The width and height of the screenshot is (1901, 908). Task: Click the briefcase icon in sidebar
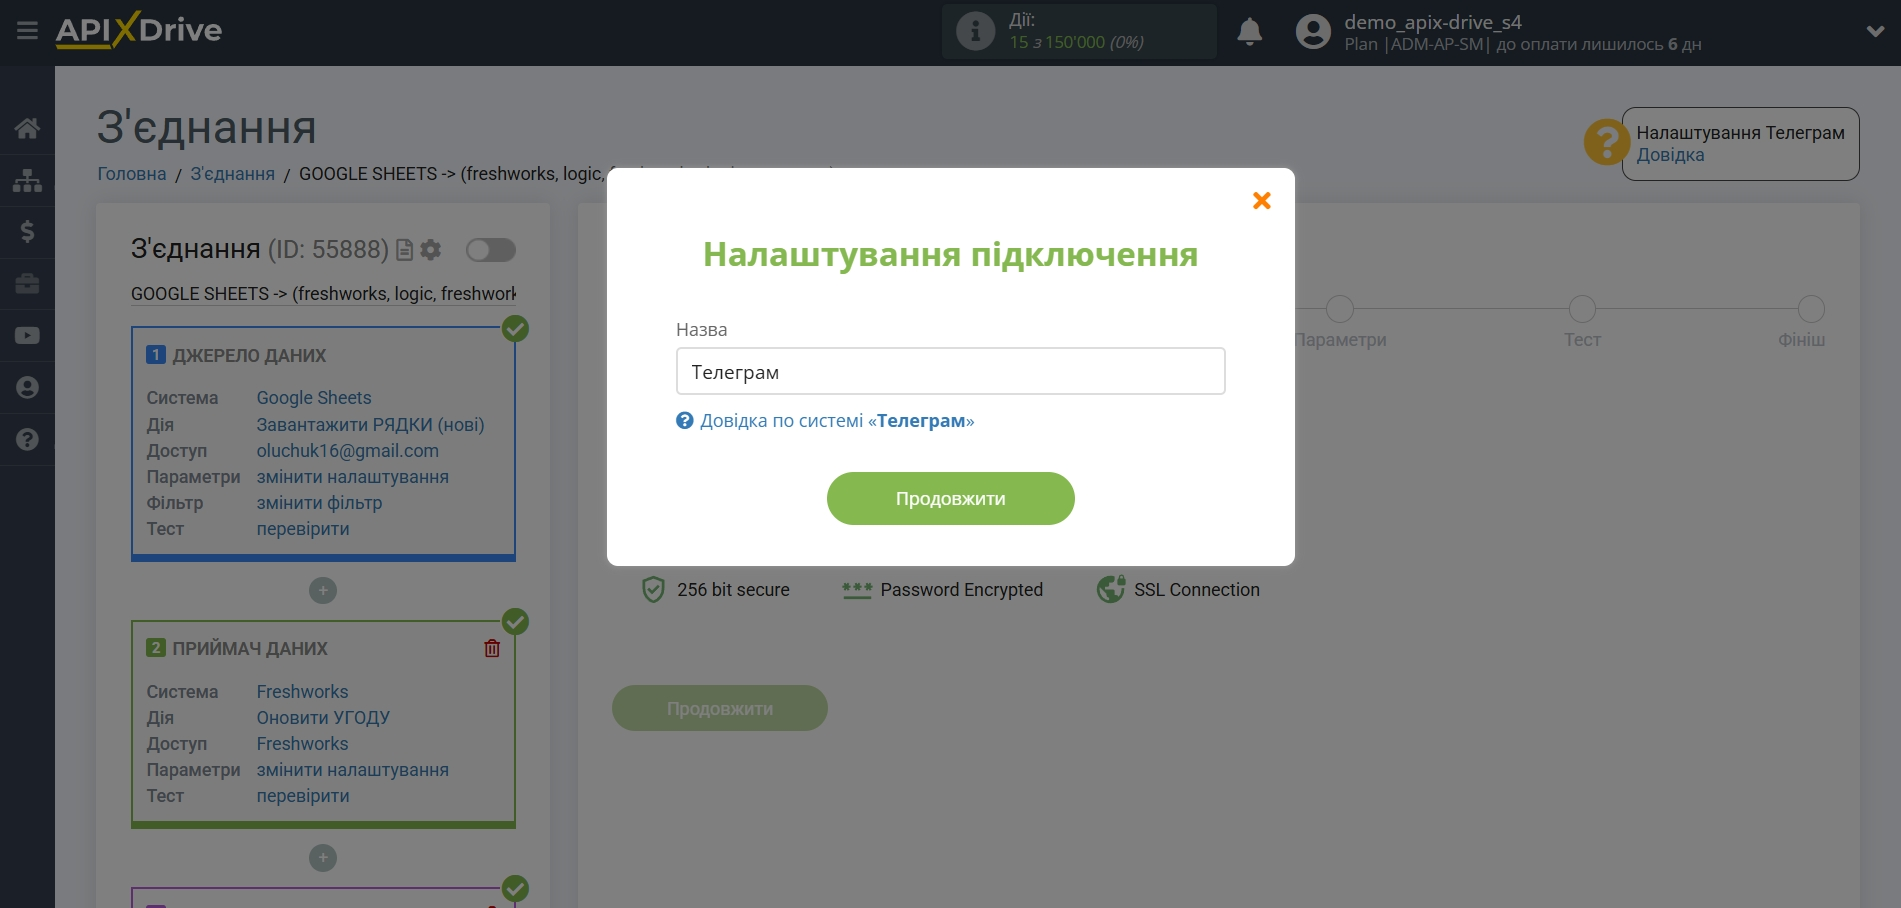(27, 284)
